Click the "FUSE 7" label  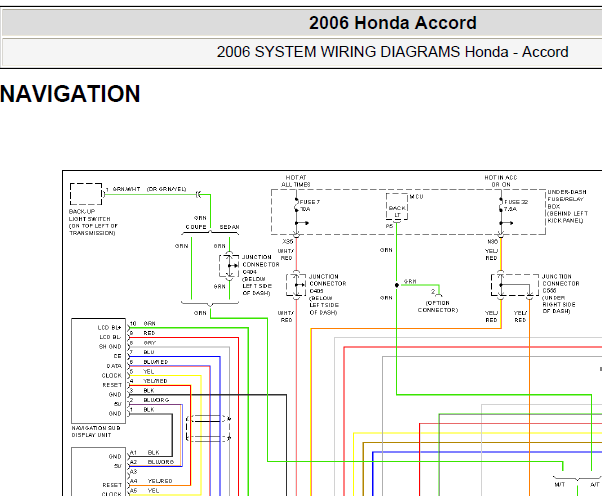coord(310,202)
